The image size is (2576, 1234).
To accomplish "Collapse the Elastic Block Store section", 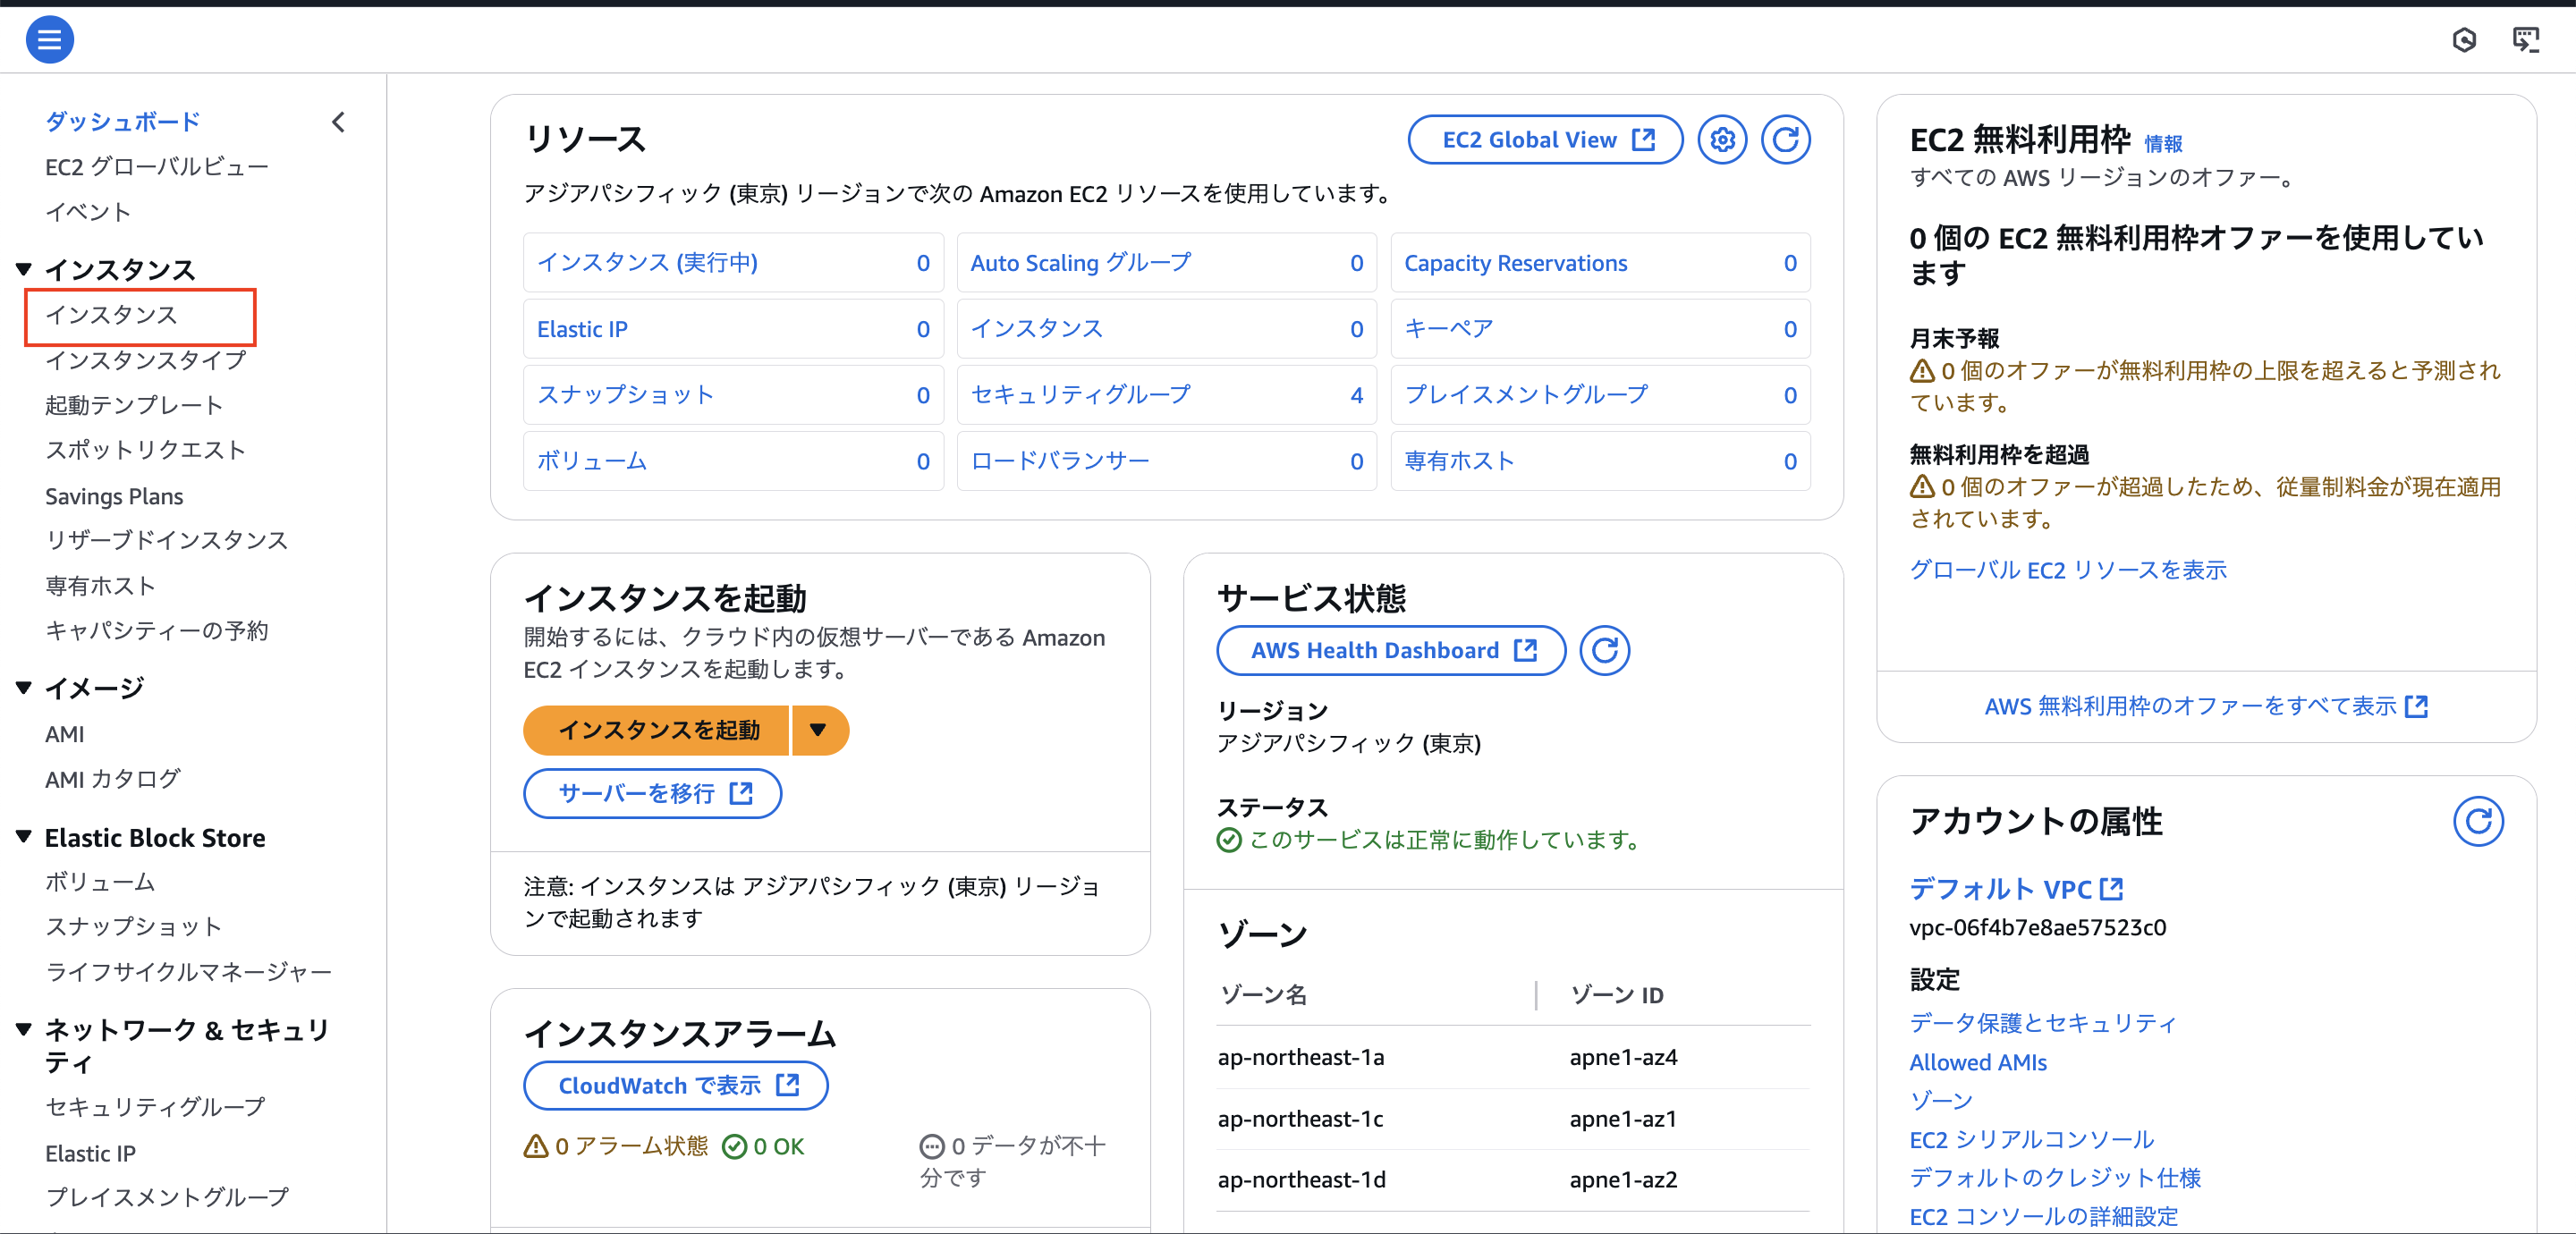I will 22,837.
